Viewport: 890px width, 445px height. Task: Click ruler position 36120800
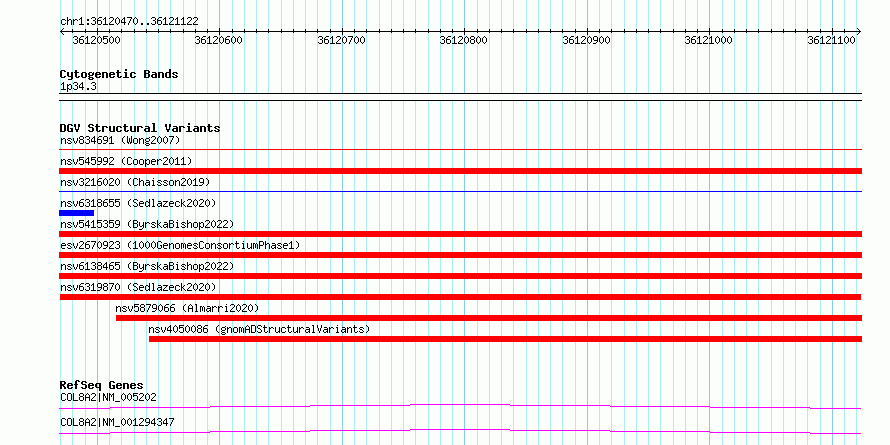(464, 40)
